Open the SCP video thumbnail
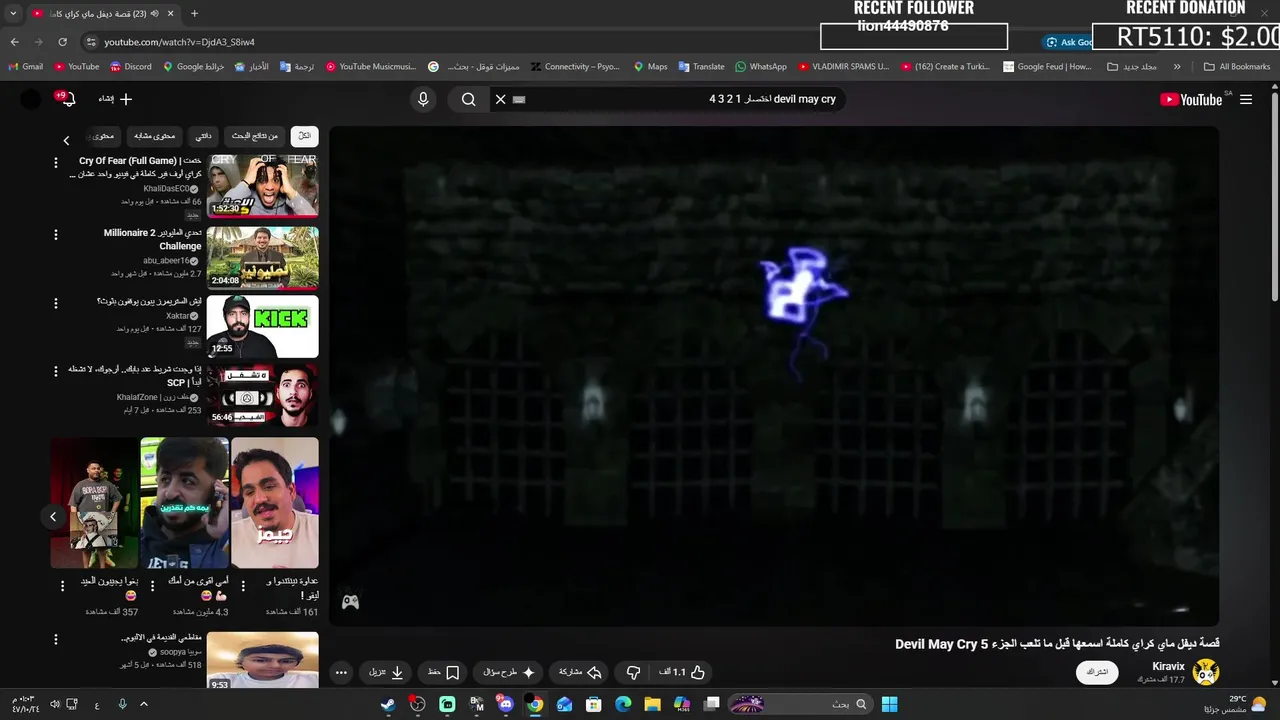Viewport: 1280px width, 720px height. click(x=263, y=395)
